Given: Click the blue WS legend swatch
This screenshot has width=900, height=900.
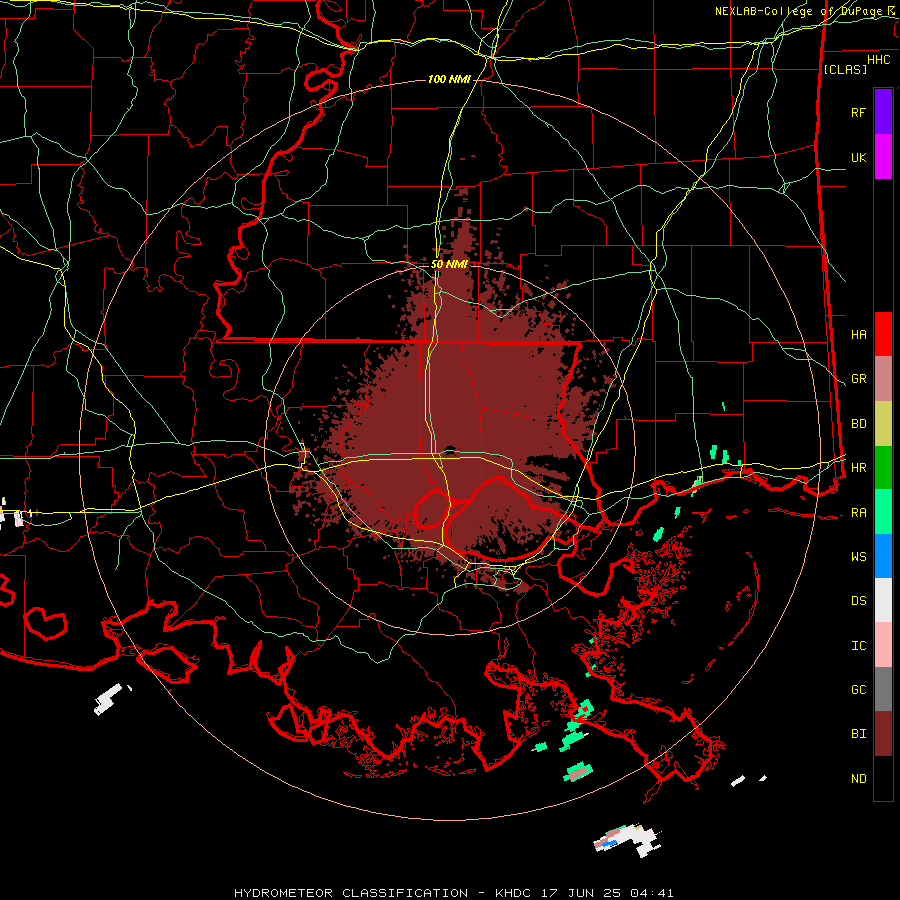Looking at the screenshot, I should click(x=883, y=556).
